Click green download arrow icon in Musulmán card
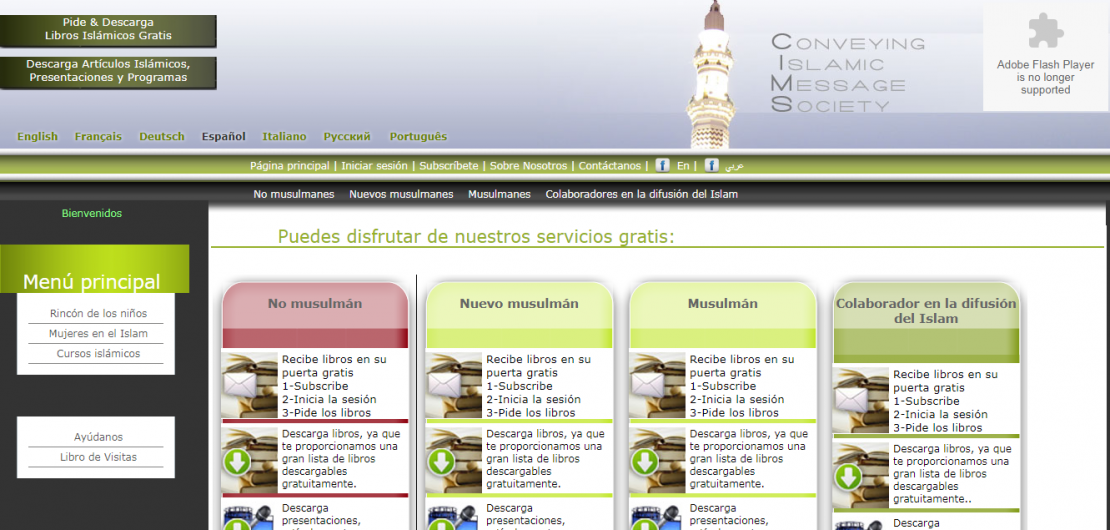Image resolution: width=1110 pixels, height=530 pixels. (645, 462)
